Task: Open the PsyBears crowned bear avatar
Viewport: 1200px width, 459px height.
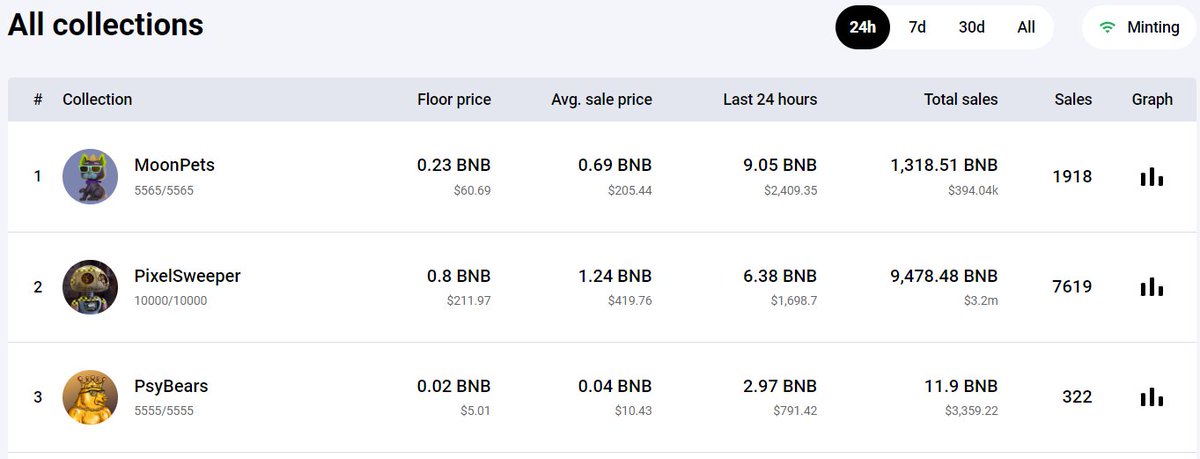Action: tap(90, 397)
